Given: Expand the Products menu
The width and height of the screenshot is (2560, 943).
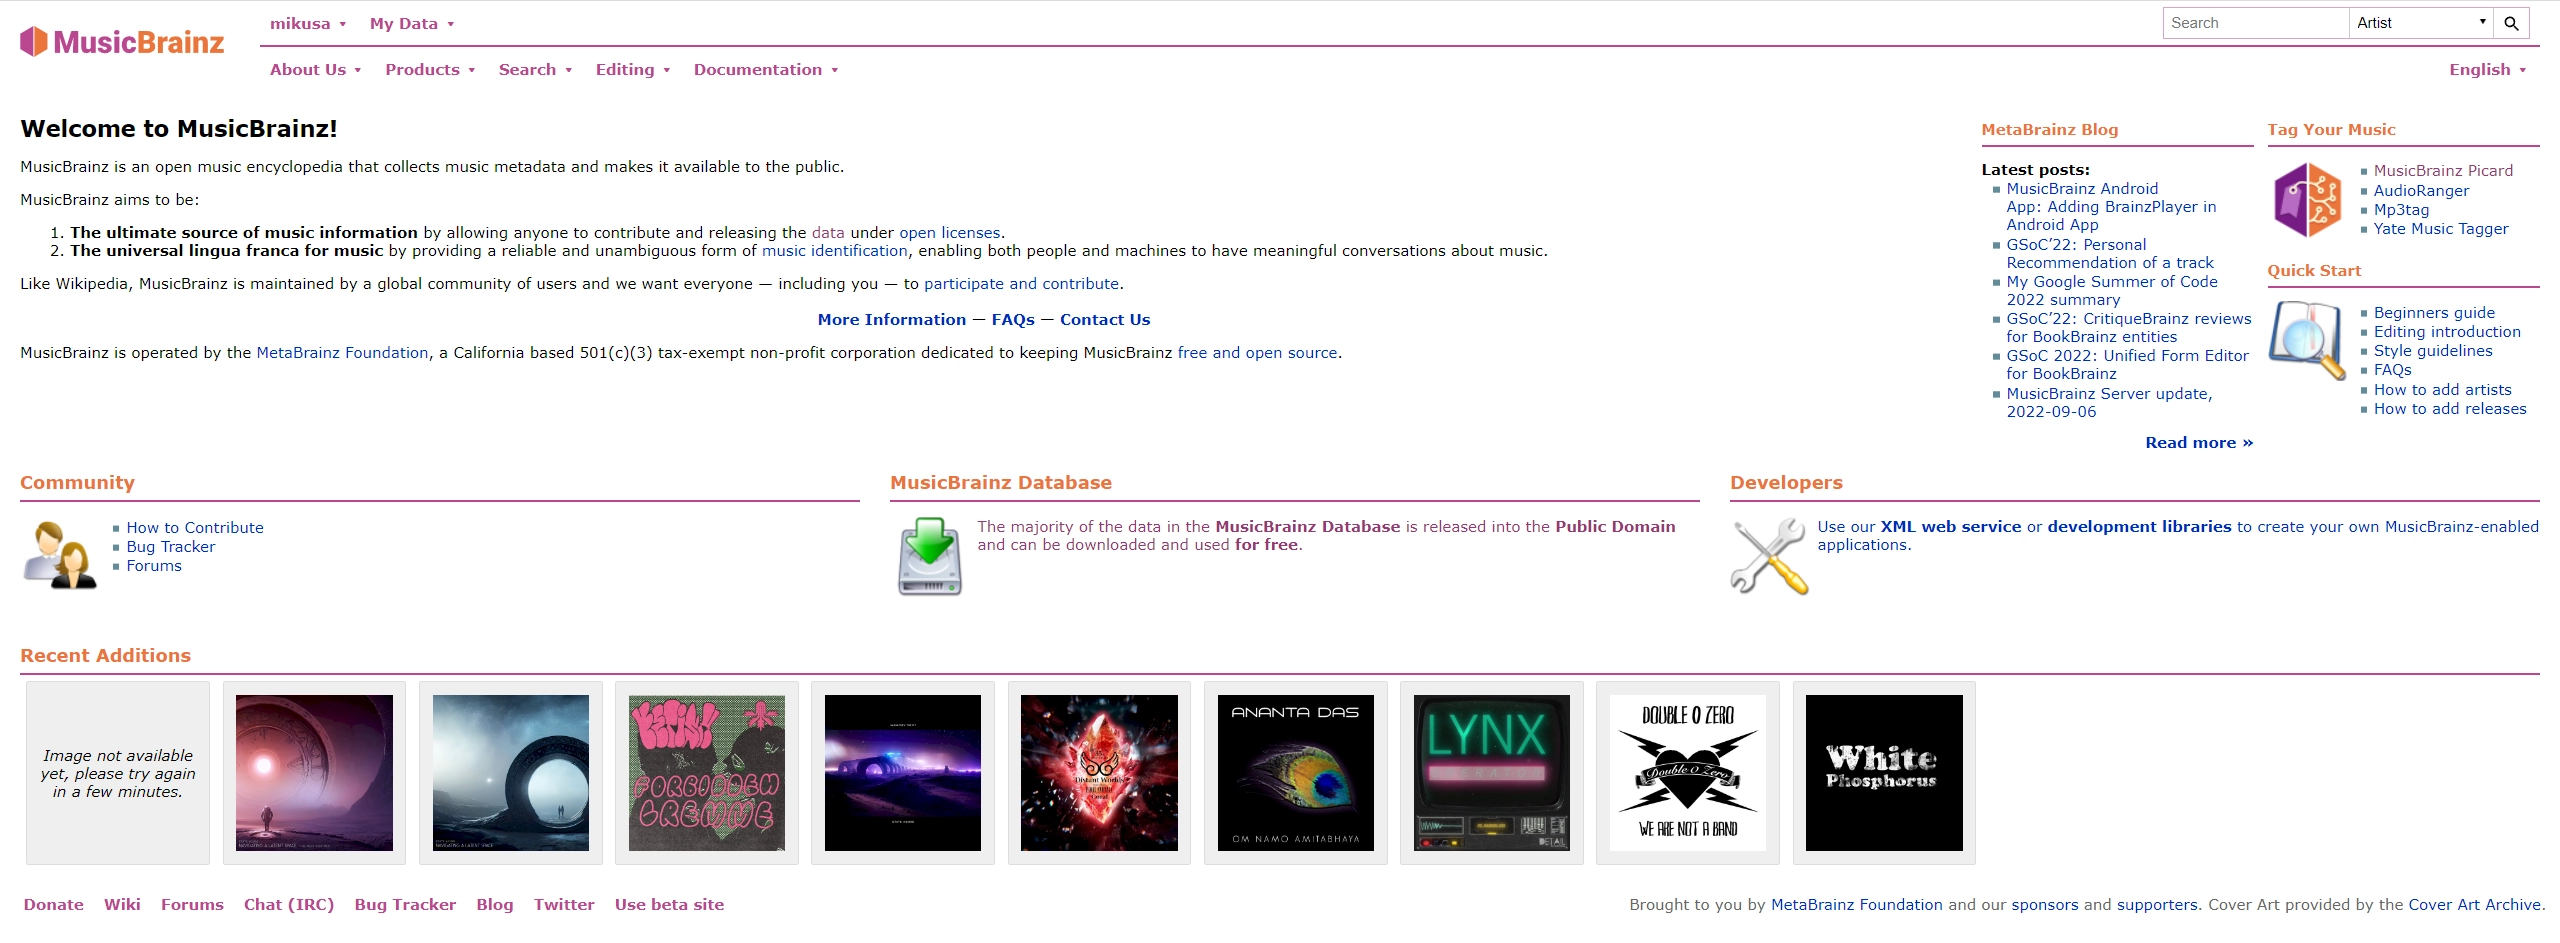Looking at the screenshot, I should click(x=430, y=69).
